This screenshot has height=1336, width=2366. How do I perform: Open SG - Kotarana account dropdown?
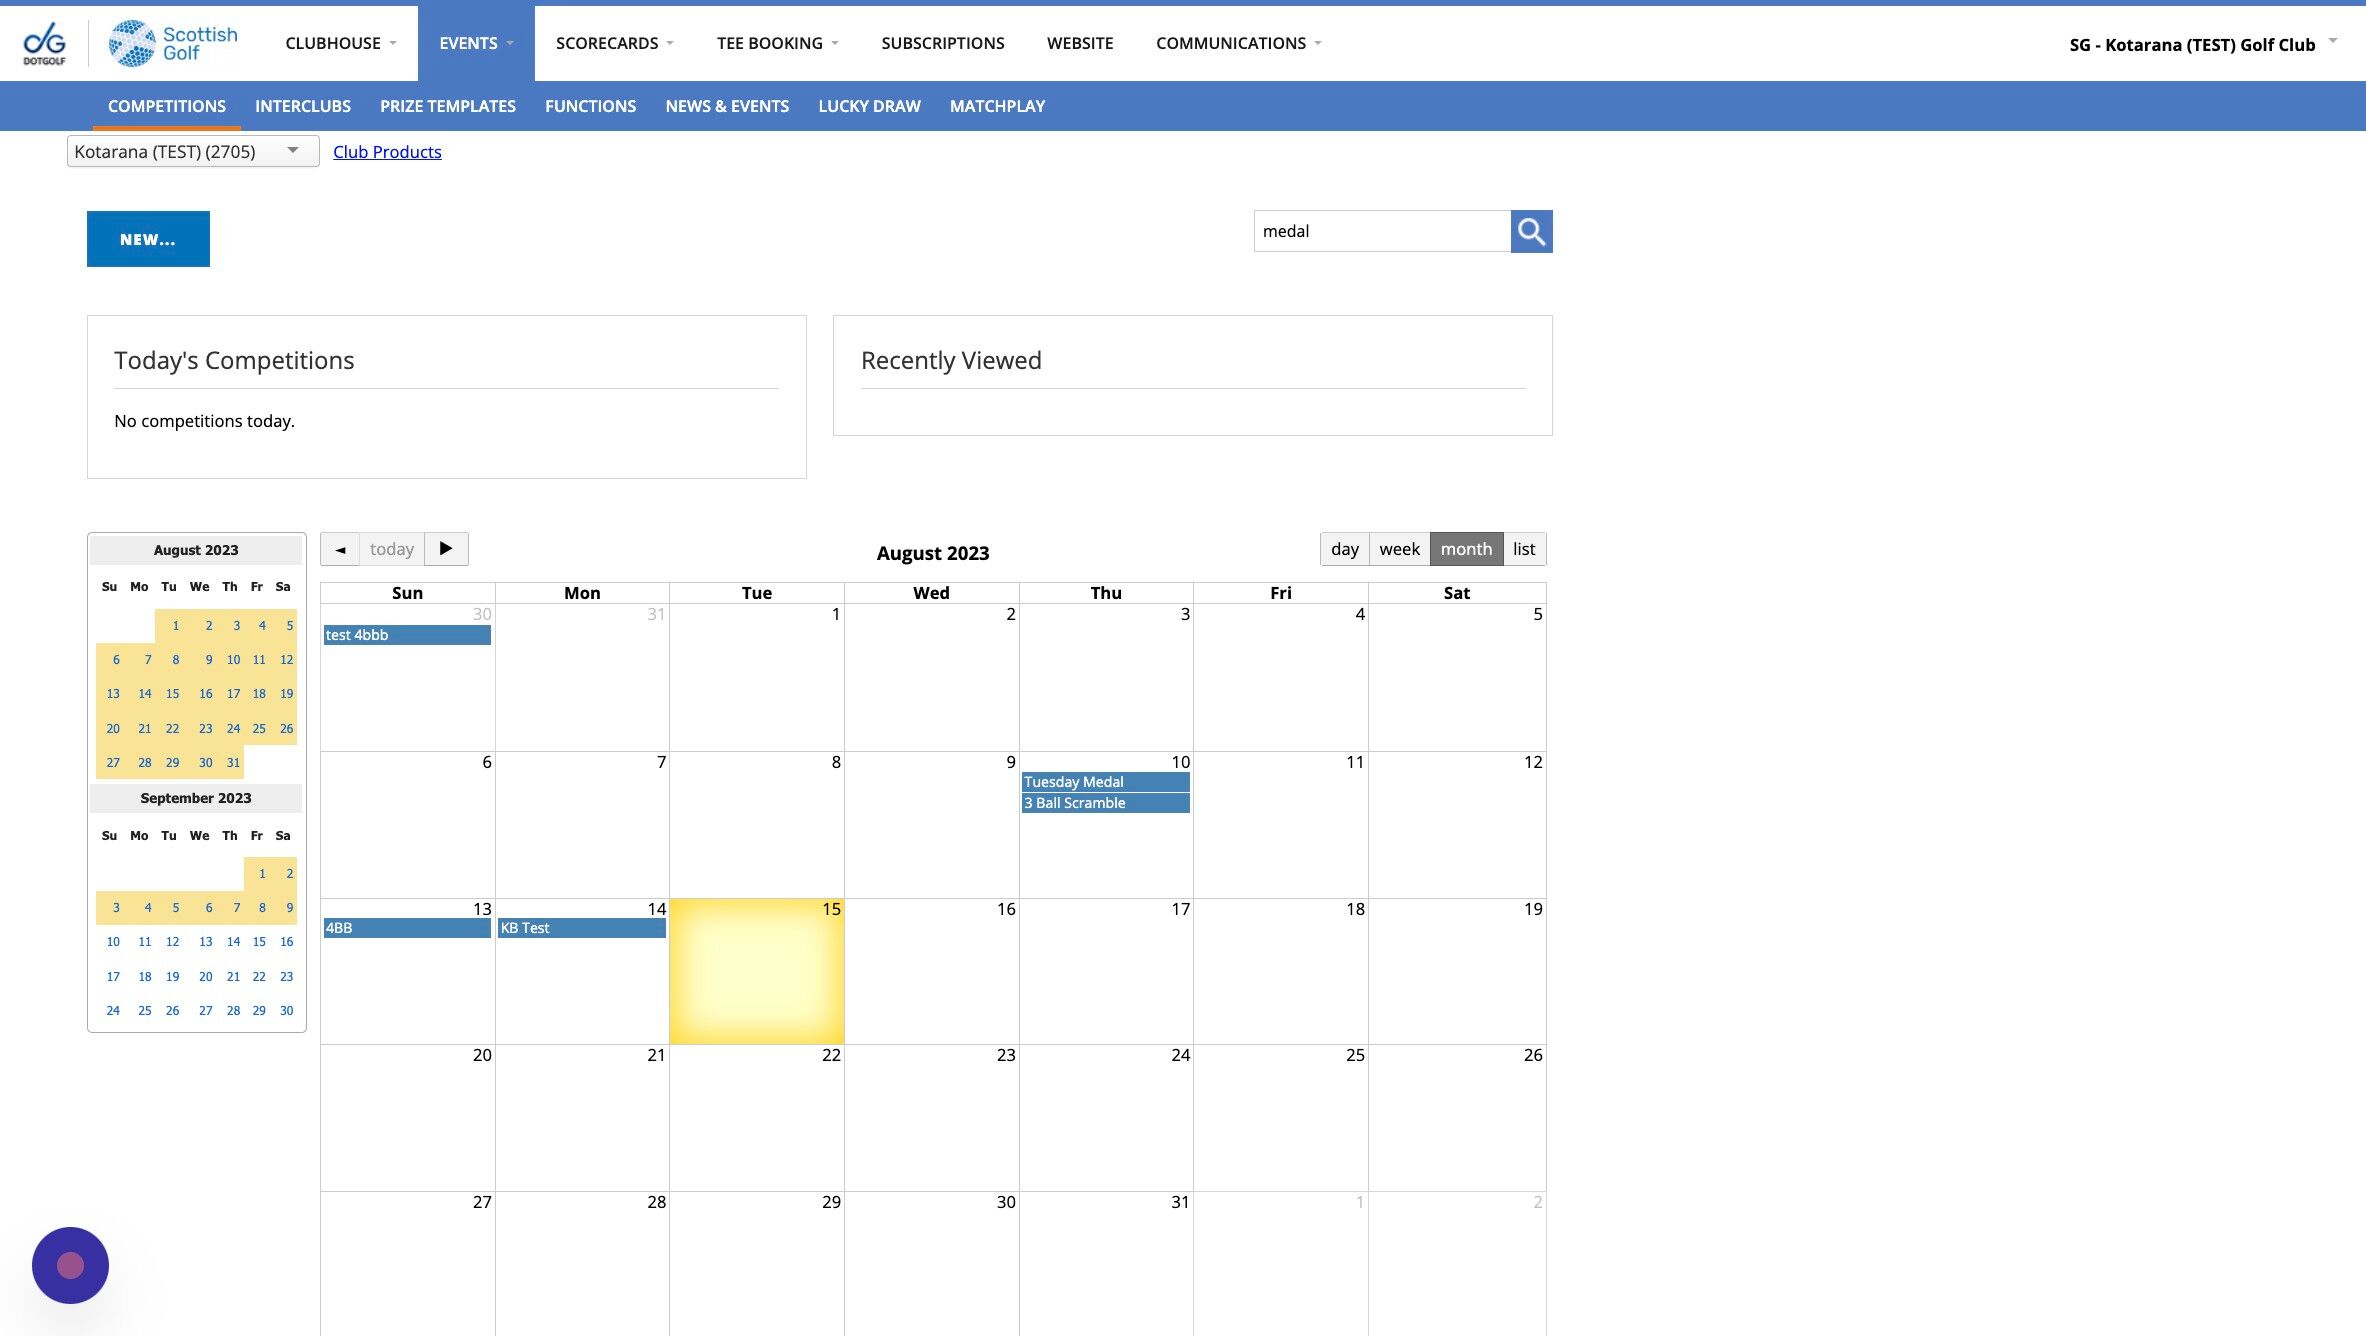[x=2202, y=44]
